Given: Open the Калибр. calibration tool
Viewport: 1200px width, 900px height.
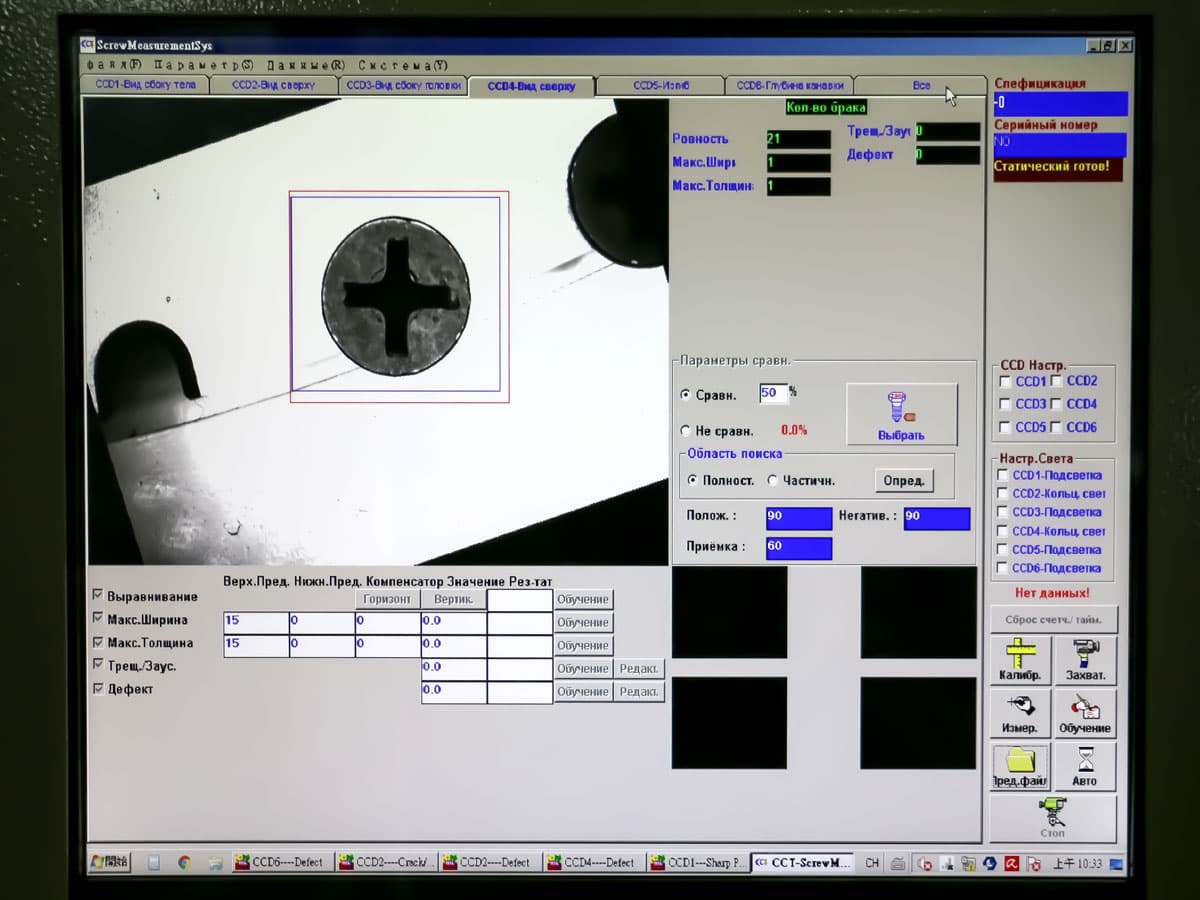Looking at the screenshot, I should (x=1019, y=660).
